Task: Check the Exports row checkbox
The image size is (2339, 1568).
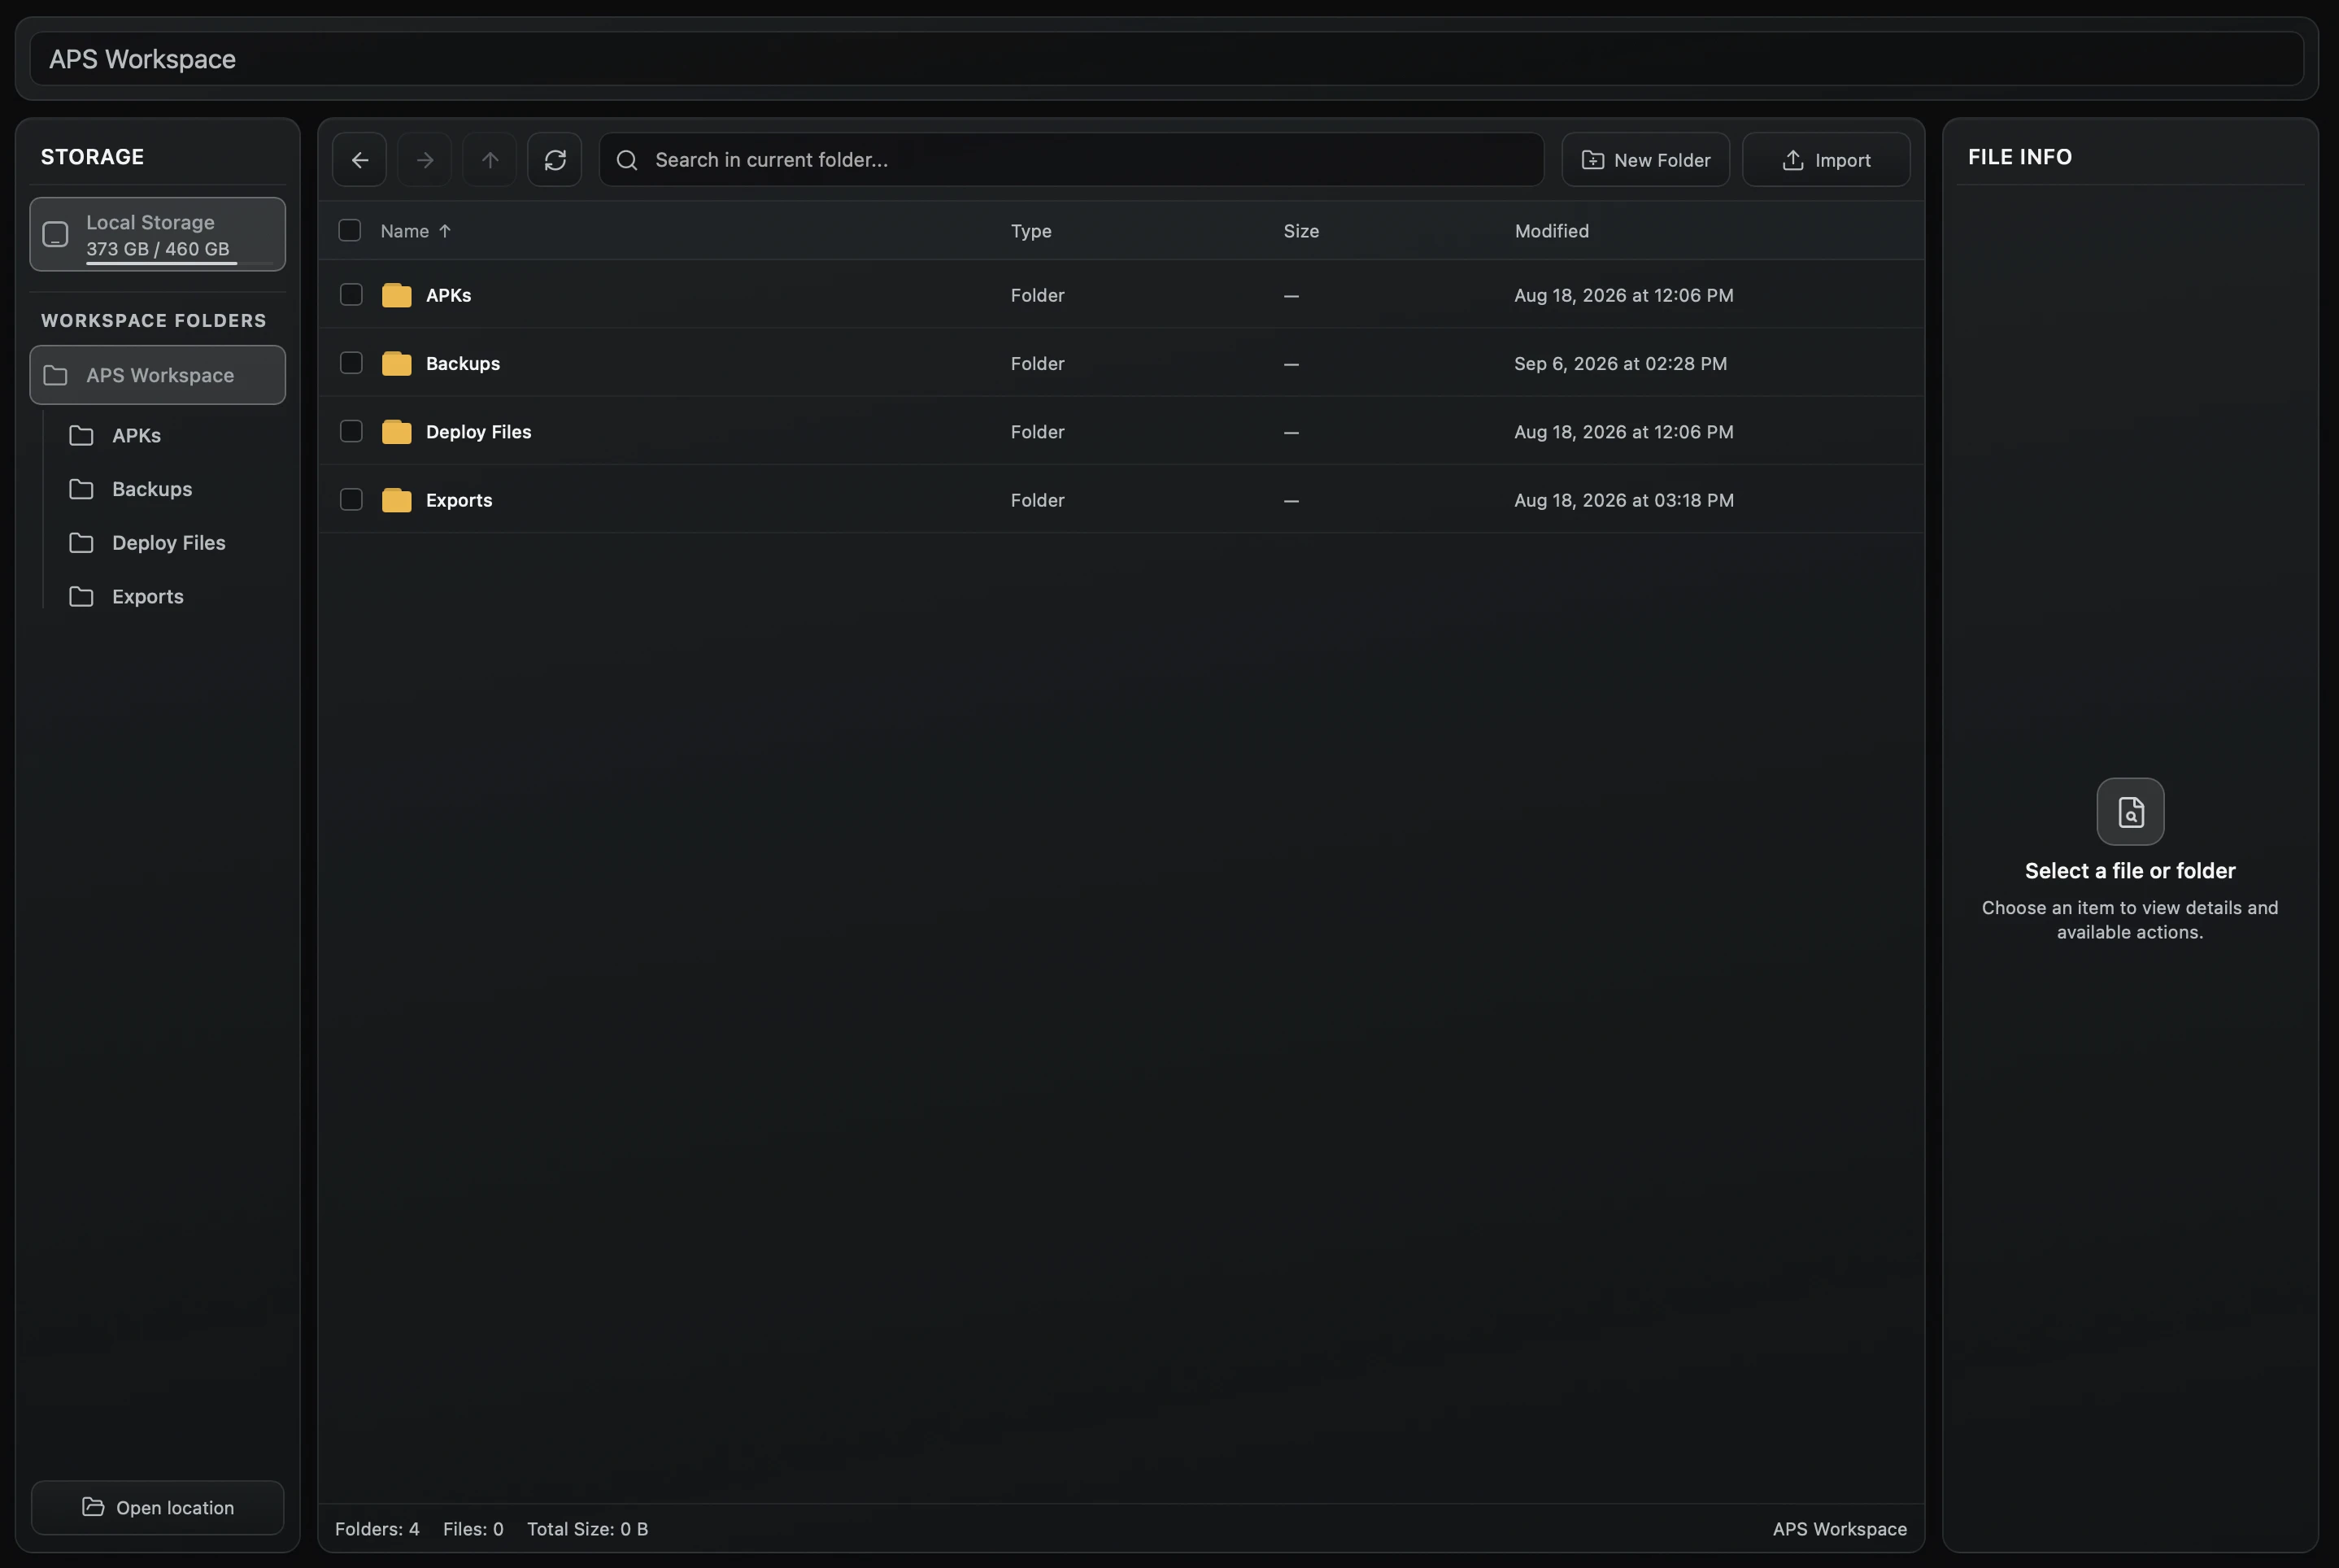Action: (x=351, y=499)
